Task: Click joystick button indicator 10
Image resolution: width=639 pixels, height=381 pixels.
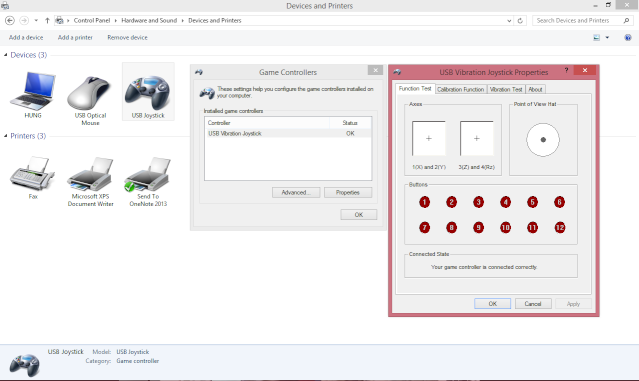Action: [505, 227]
